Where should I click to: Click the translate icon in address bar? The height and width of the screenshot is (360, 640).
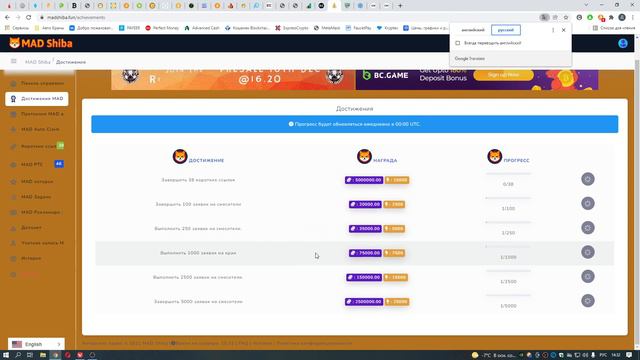pos(544,18)
